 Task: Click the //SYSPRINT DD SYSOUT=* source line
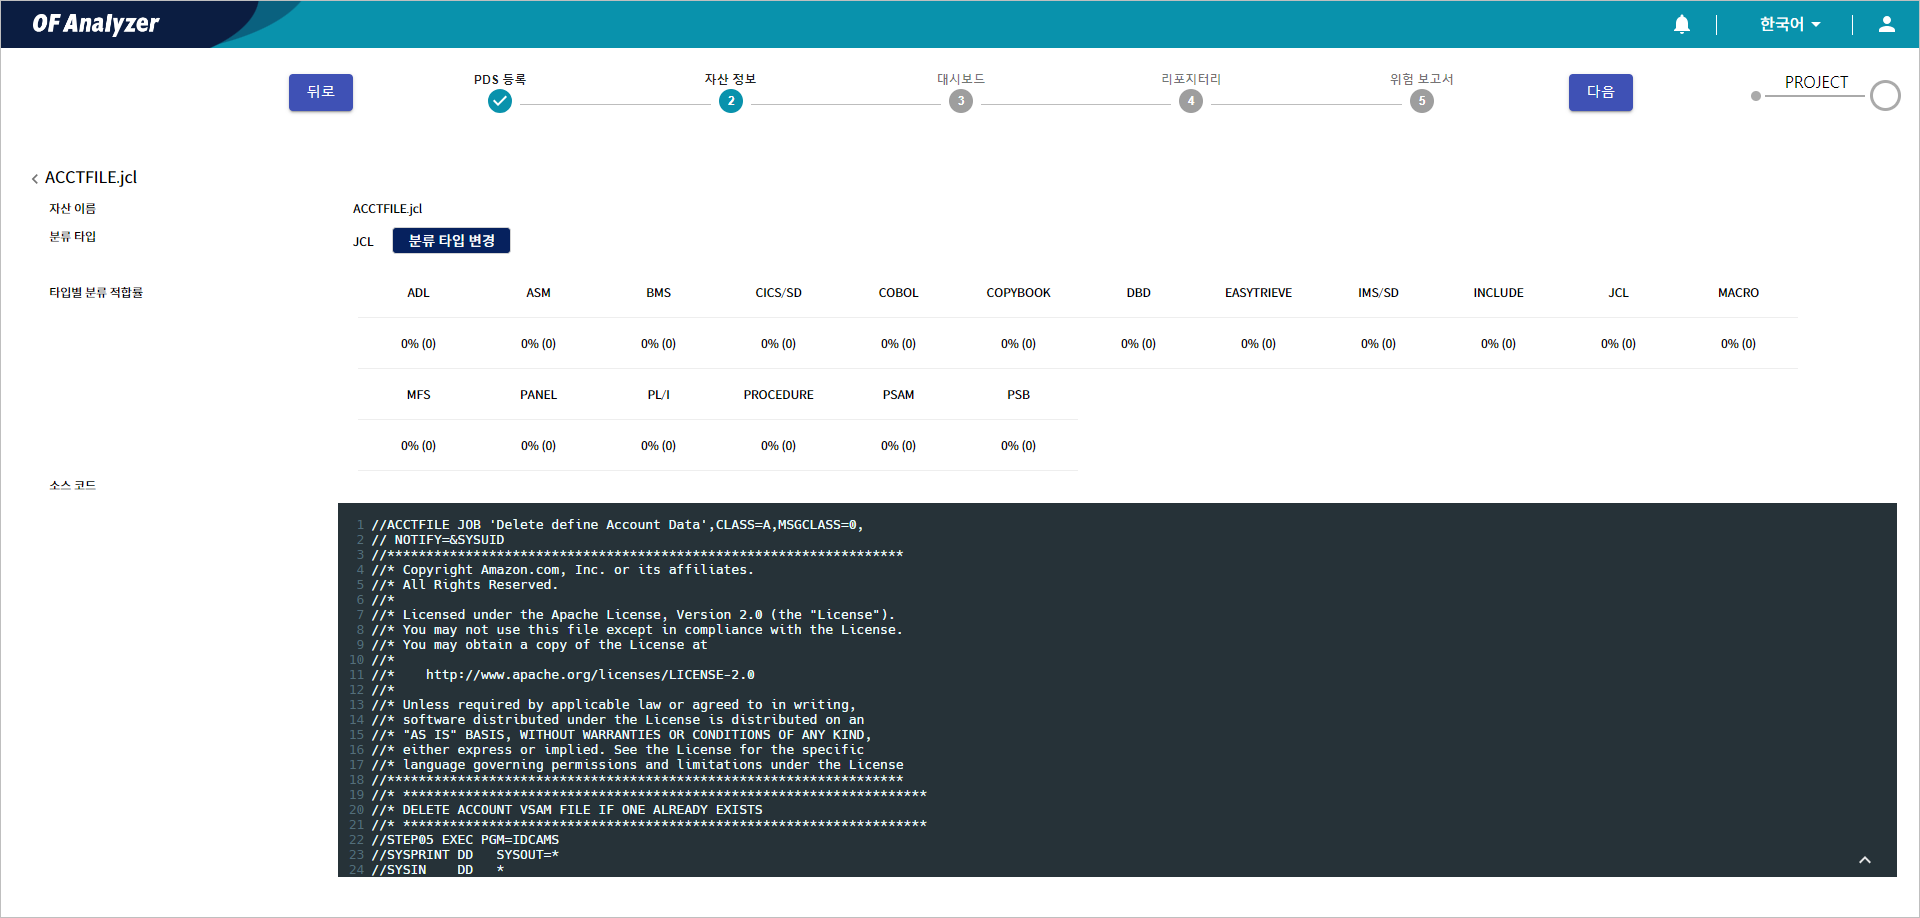click(x=465, y=855)
